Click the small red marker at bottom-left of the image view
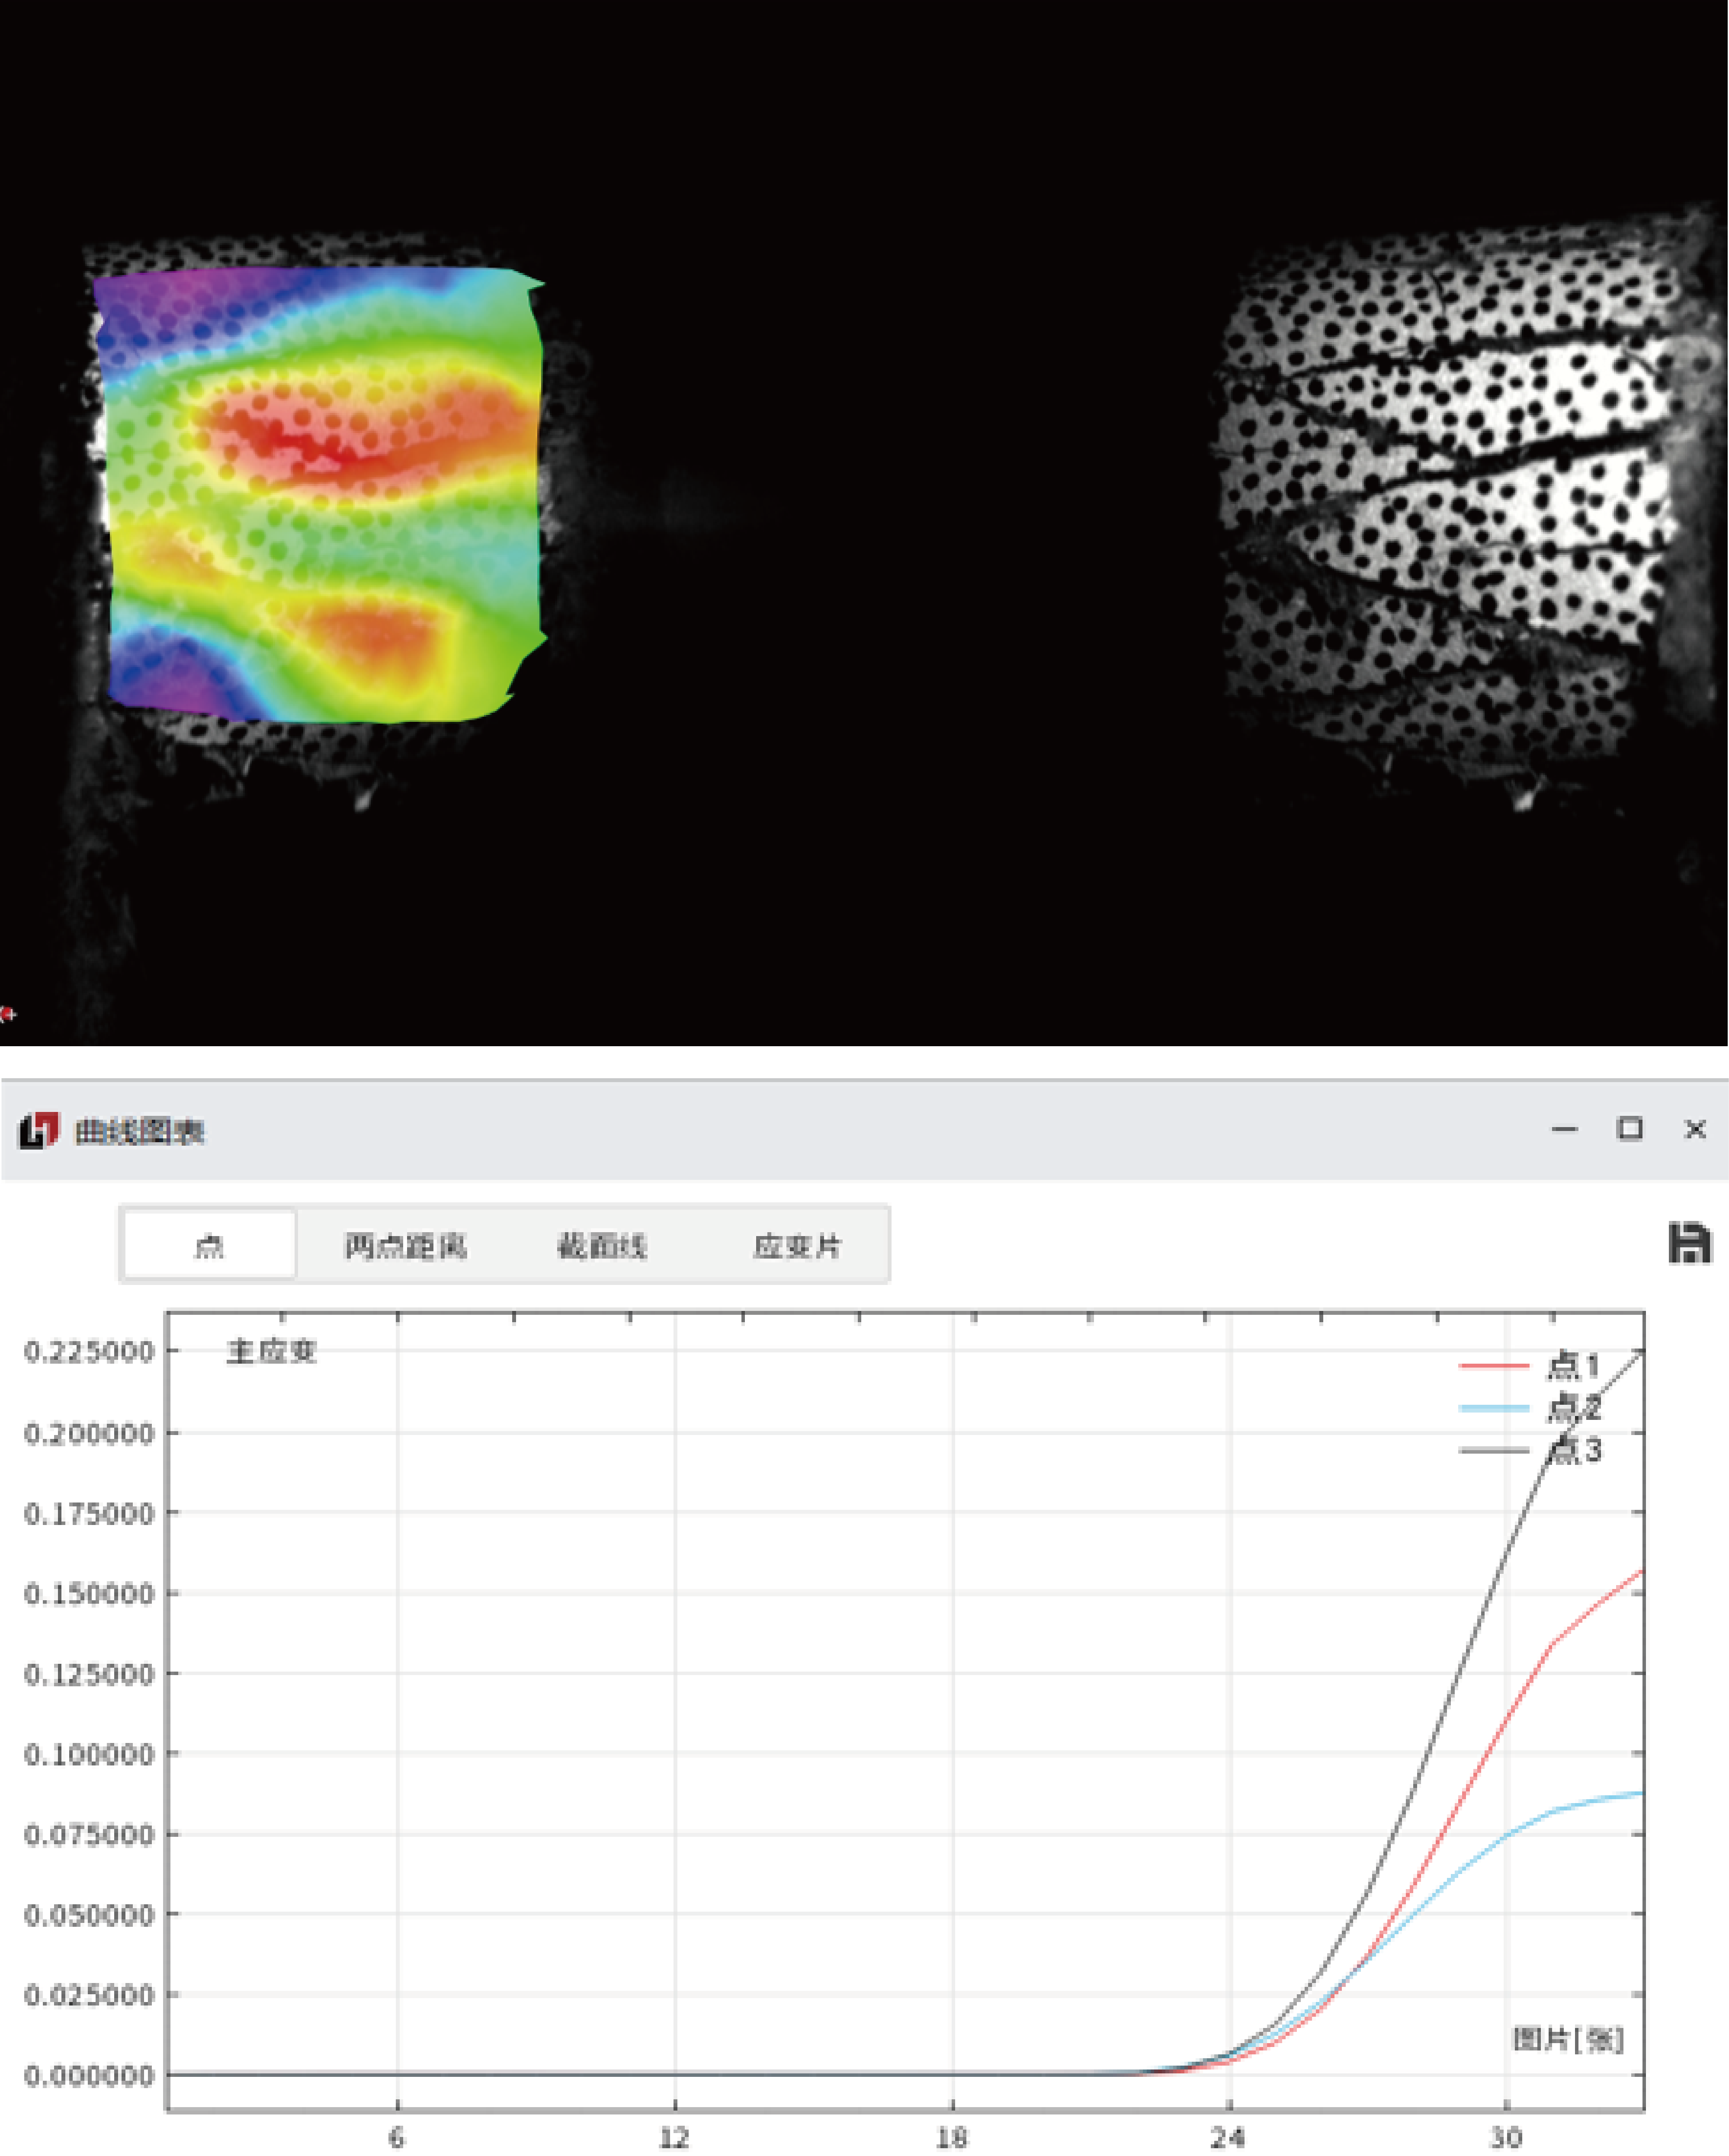 [x=7, y=1014]
